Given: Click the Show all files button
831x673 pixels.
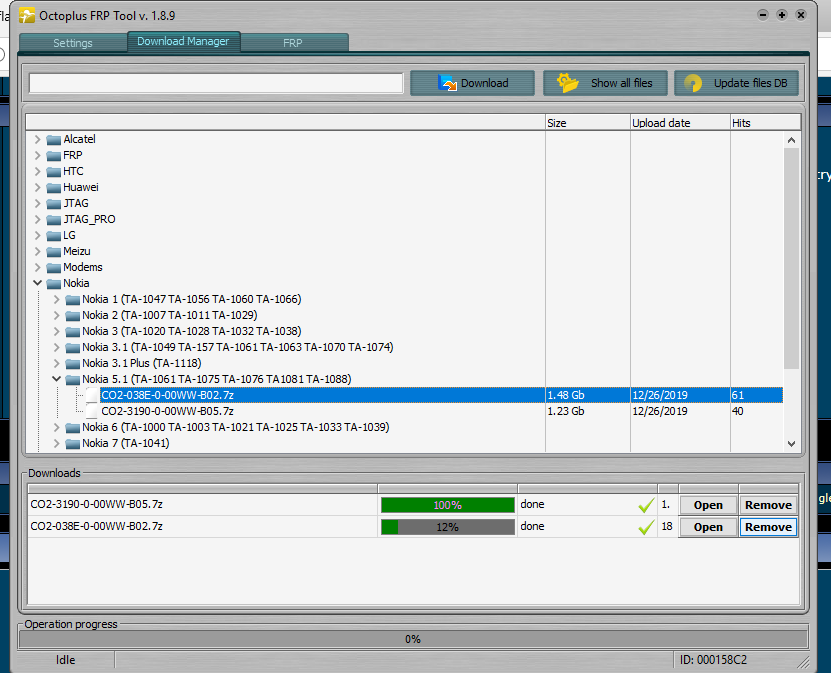Looking at the screenshot, I should tap(605, 83).
